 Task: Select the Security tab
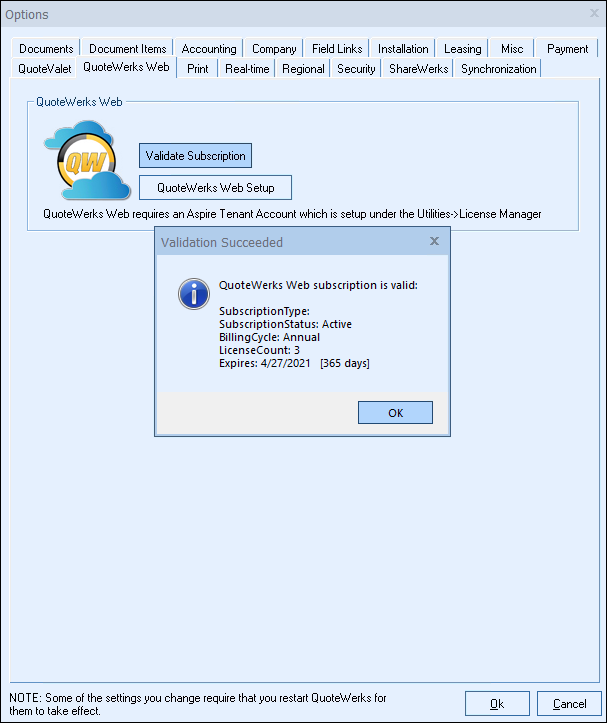(356, 68)
